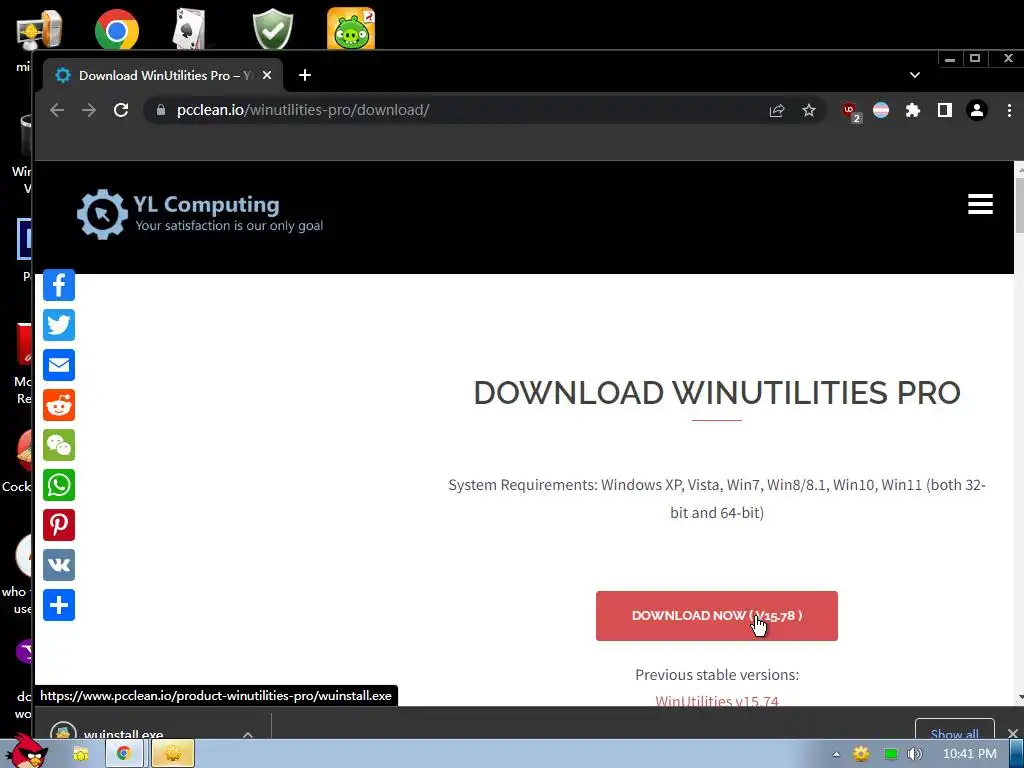The image size is (1024, 768).
Task: Click the YL Computing gear logo
Action: (x=103, y=214)
